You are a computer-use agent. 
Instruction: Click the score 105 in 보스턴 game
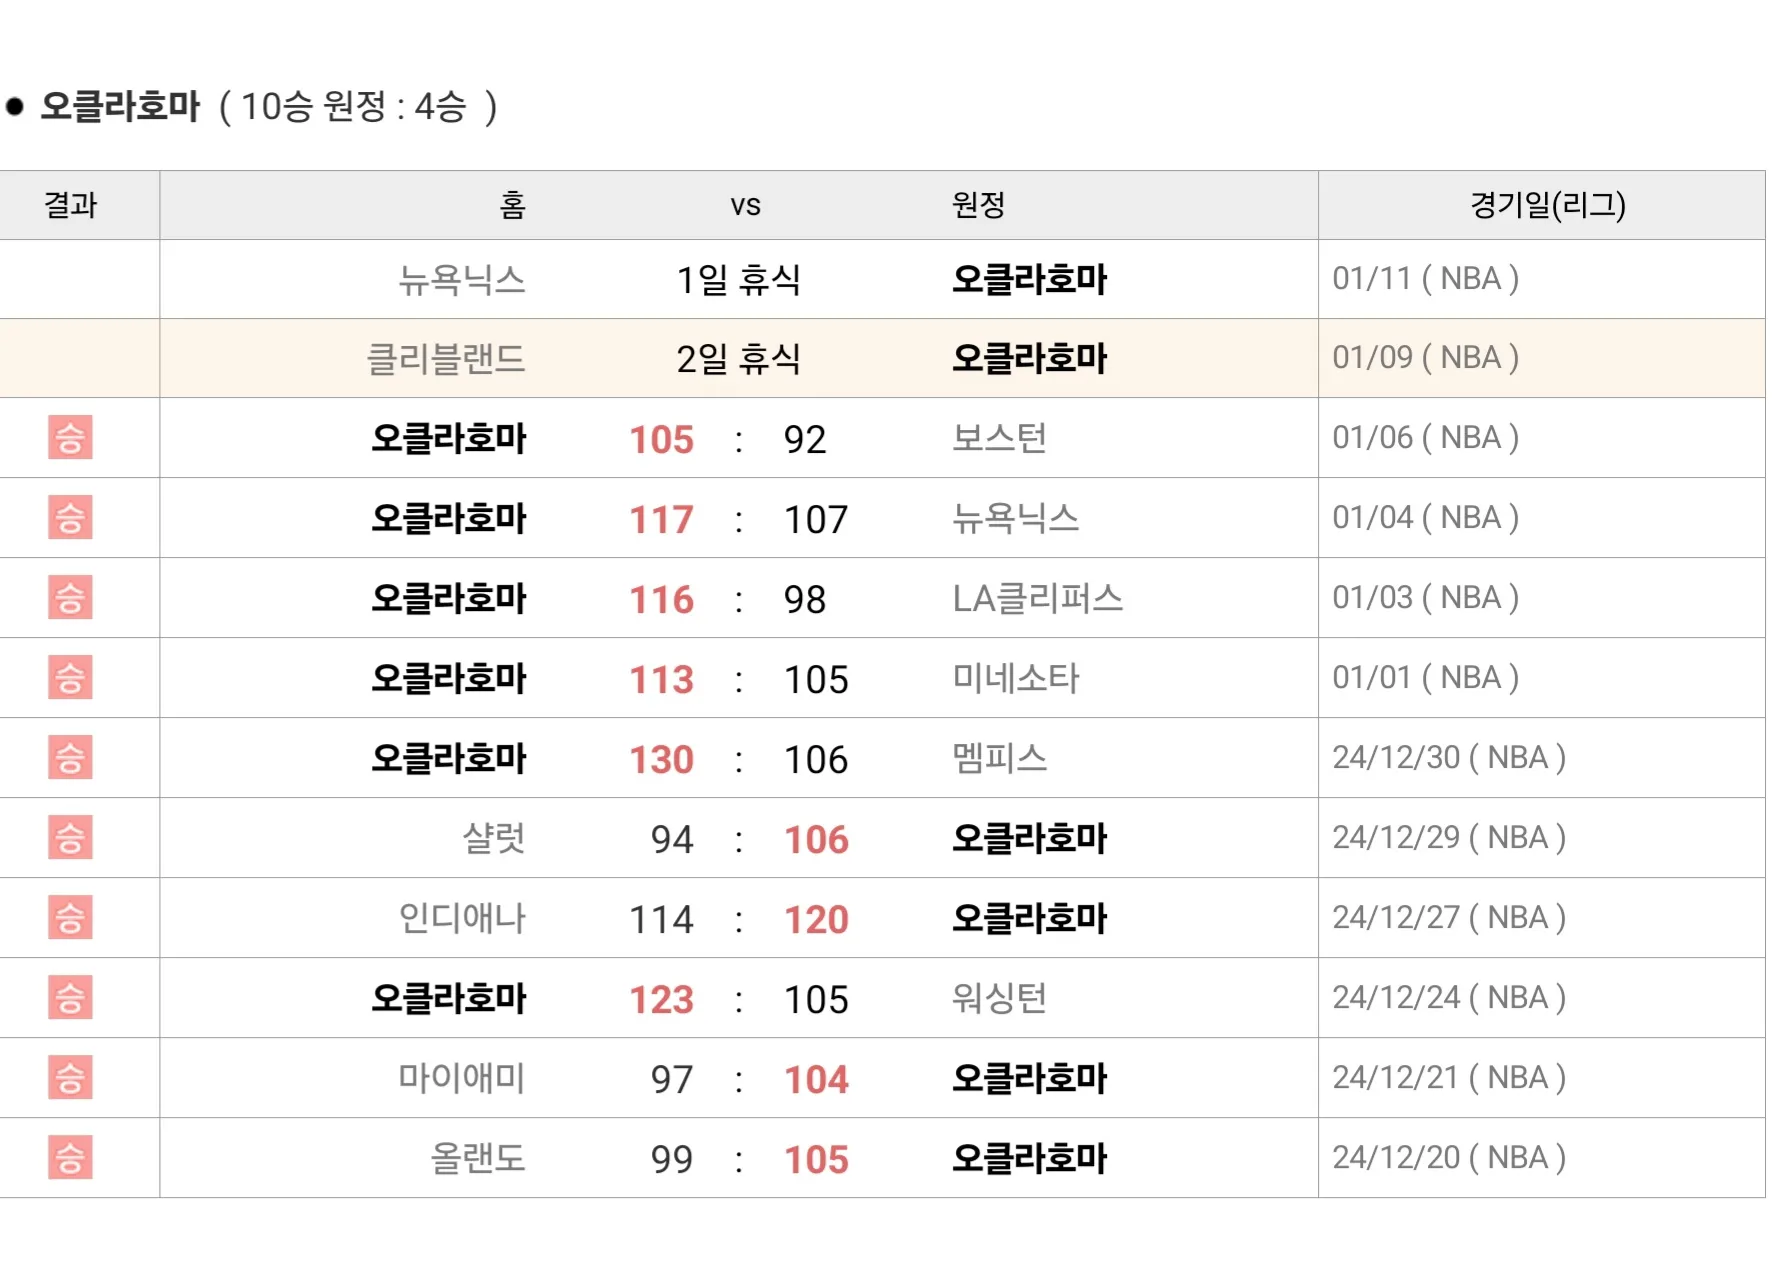[x=661, y=440]
